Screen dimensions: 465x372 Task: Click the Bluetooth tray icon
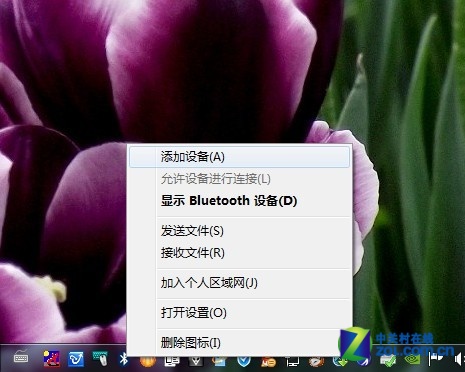point(124,359)
